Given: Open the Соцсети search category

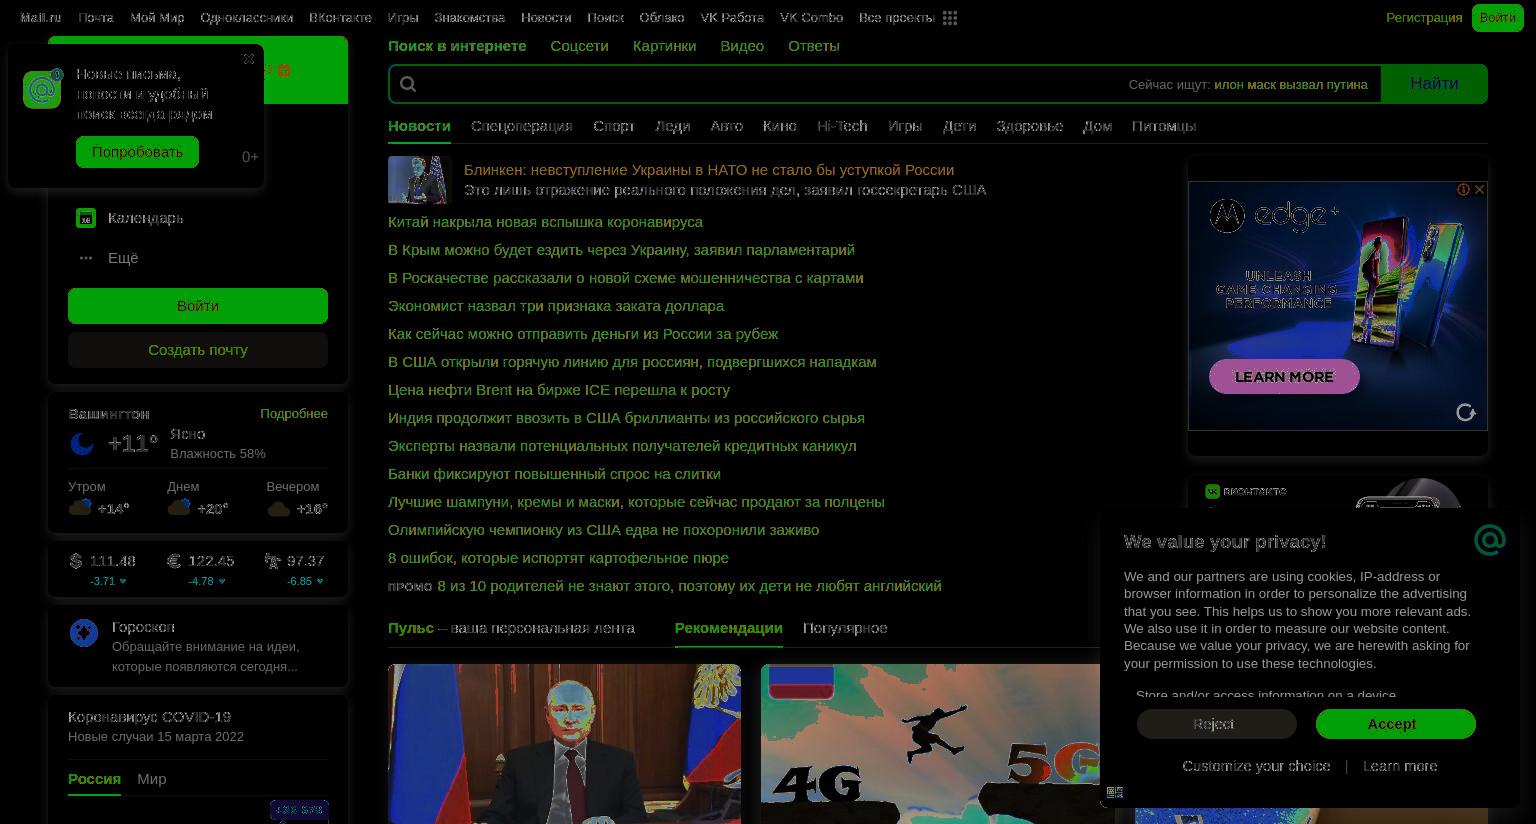Looking at the screenshot, I should click(579, 46).
